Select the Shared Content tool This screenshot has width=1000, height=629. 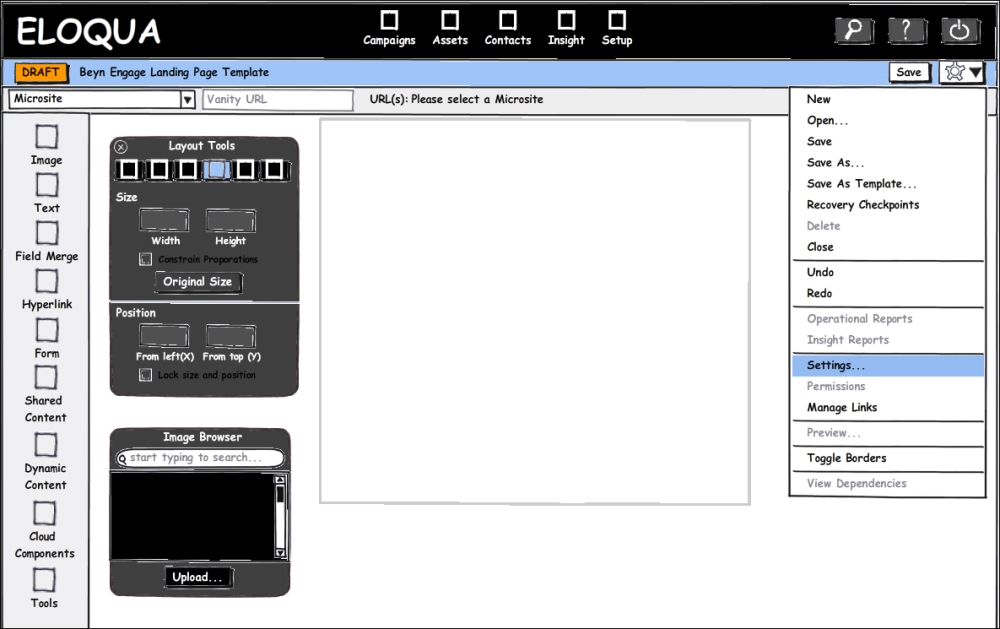coord(46,378)
